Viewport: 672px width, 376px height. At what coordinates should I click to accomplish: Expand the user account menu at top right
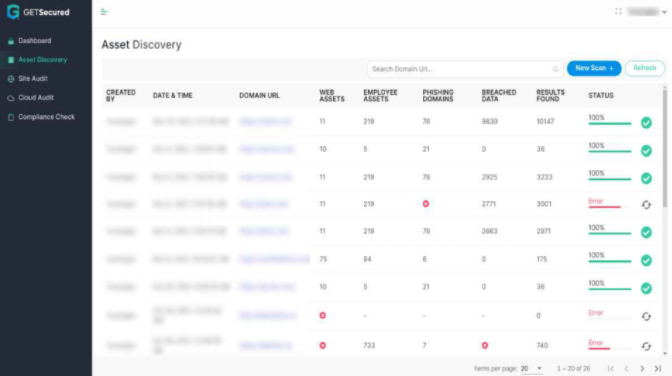coord(647,12)
